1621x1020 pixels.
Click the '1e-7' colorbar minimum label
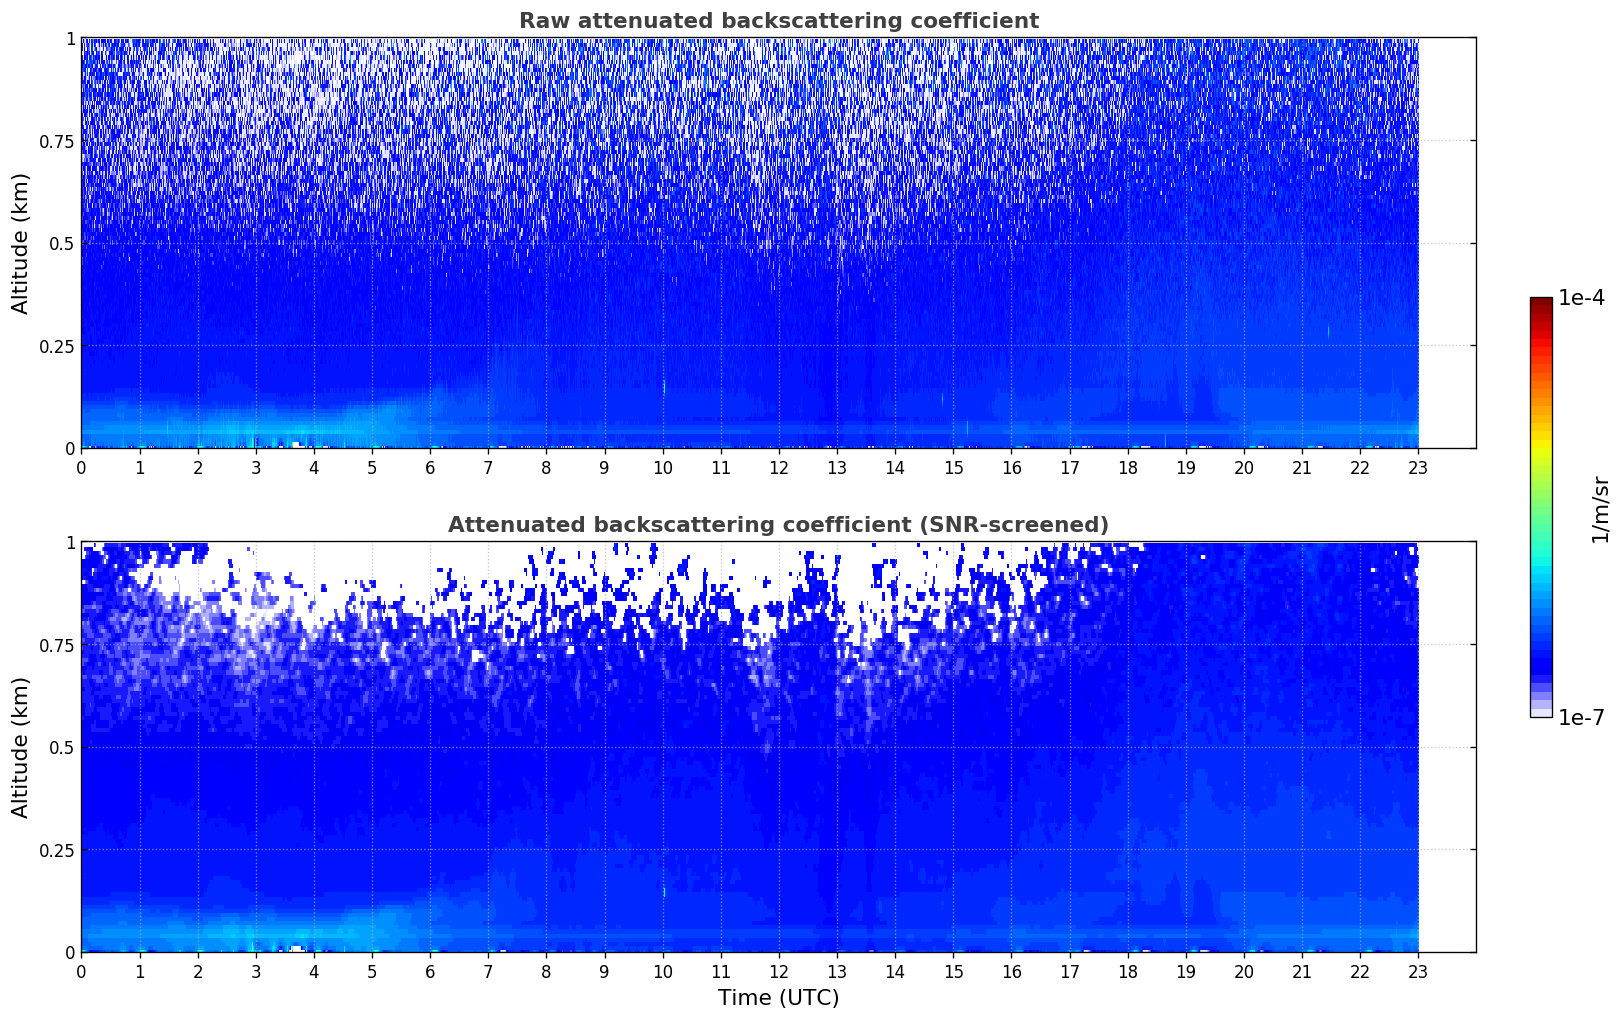point(1581,718)
